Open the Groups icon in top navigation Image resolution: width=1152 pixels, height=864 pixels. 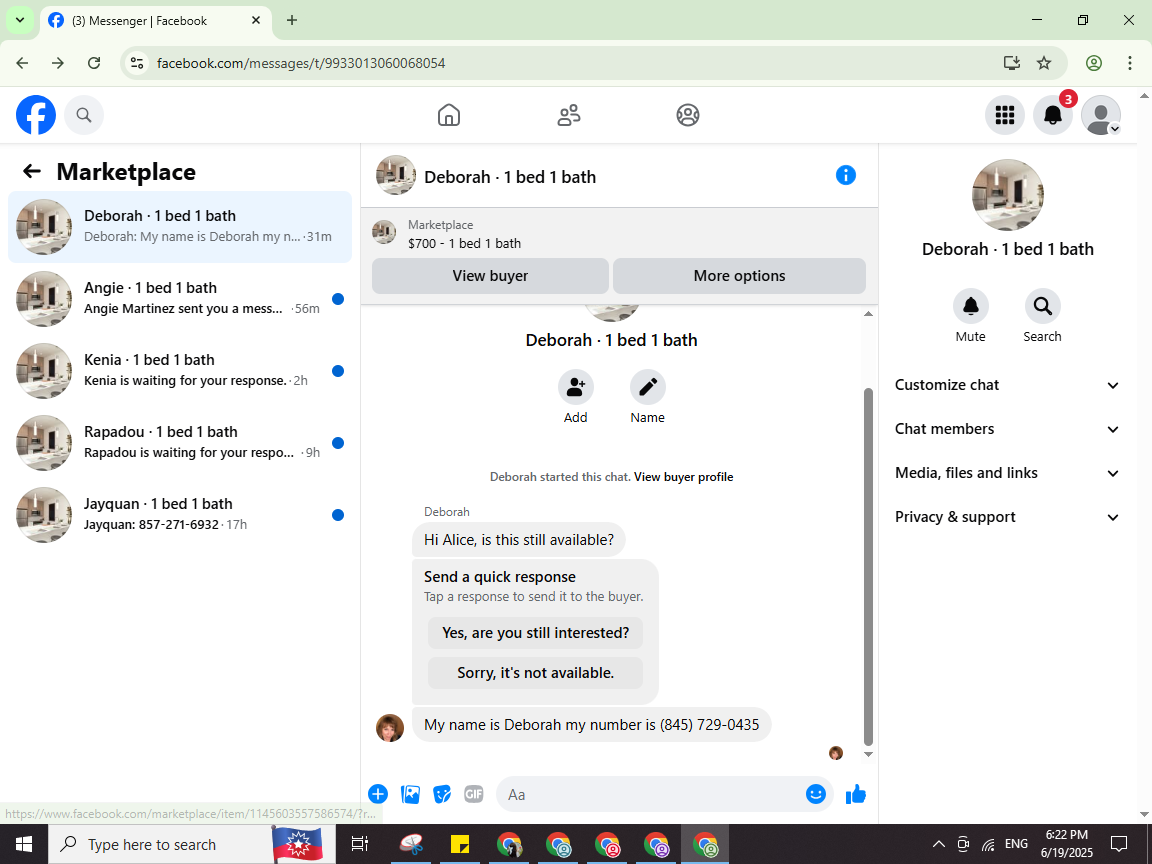tap(688, 115)
